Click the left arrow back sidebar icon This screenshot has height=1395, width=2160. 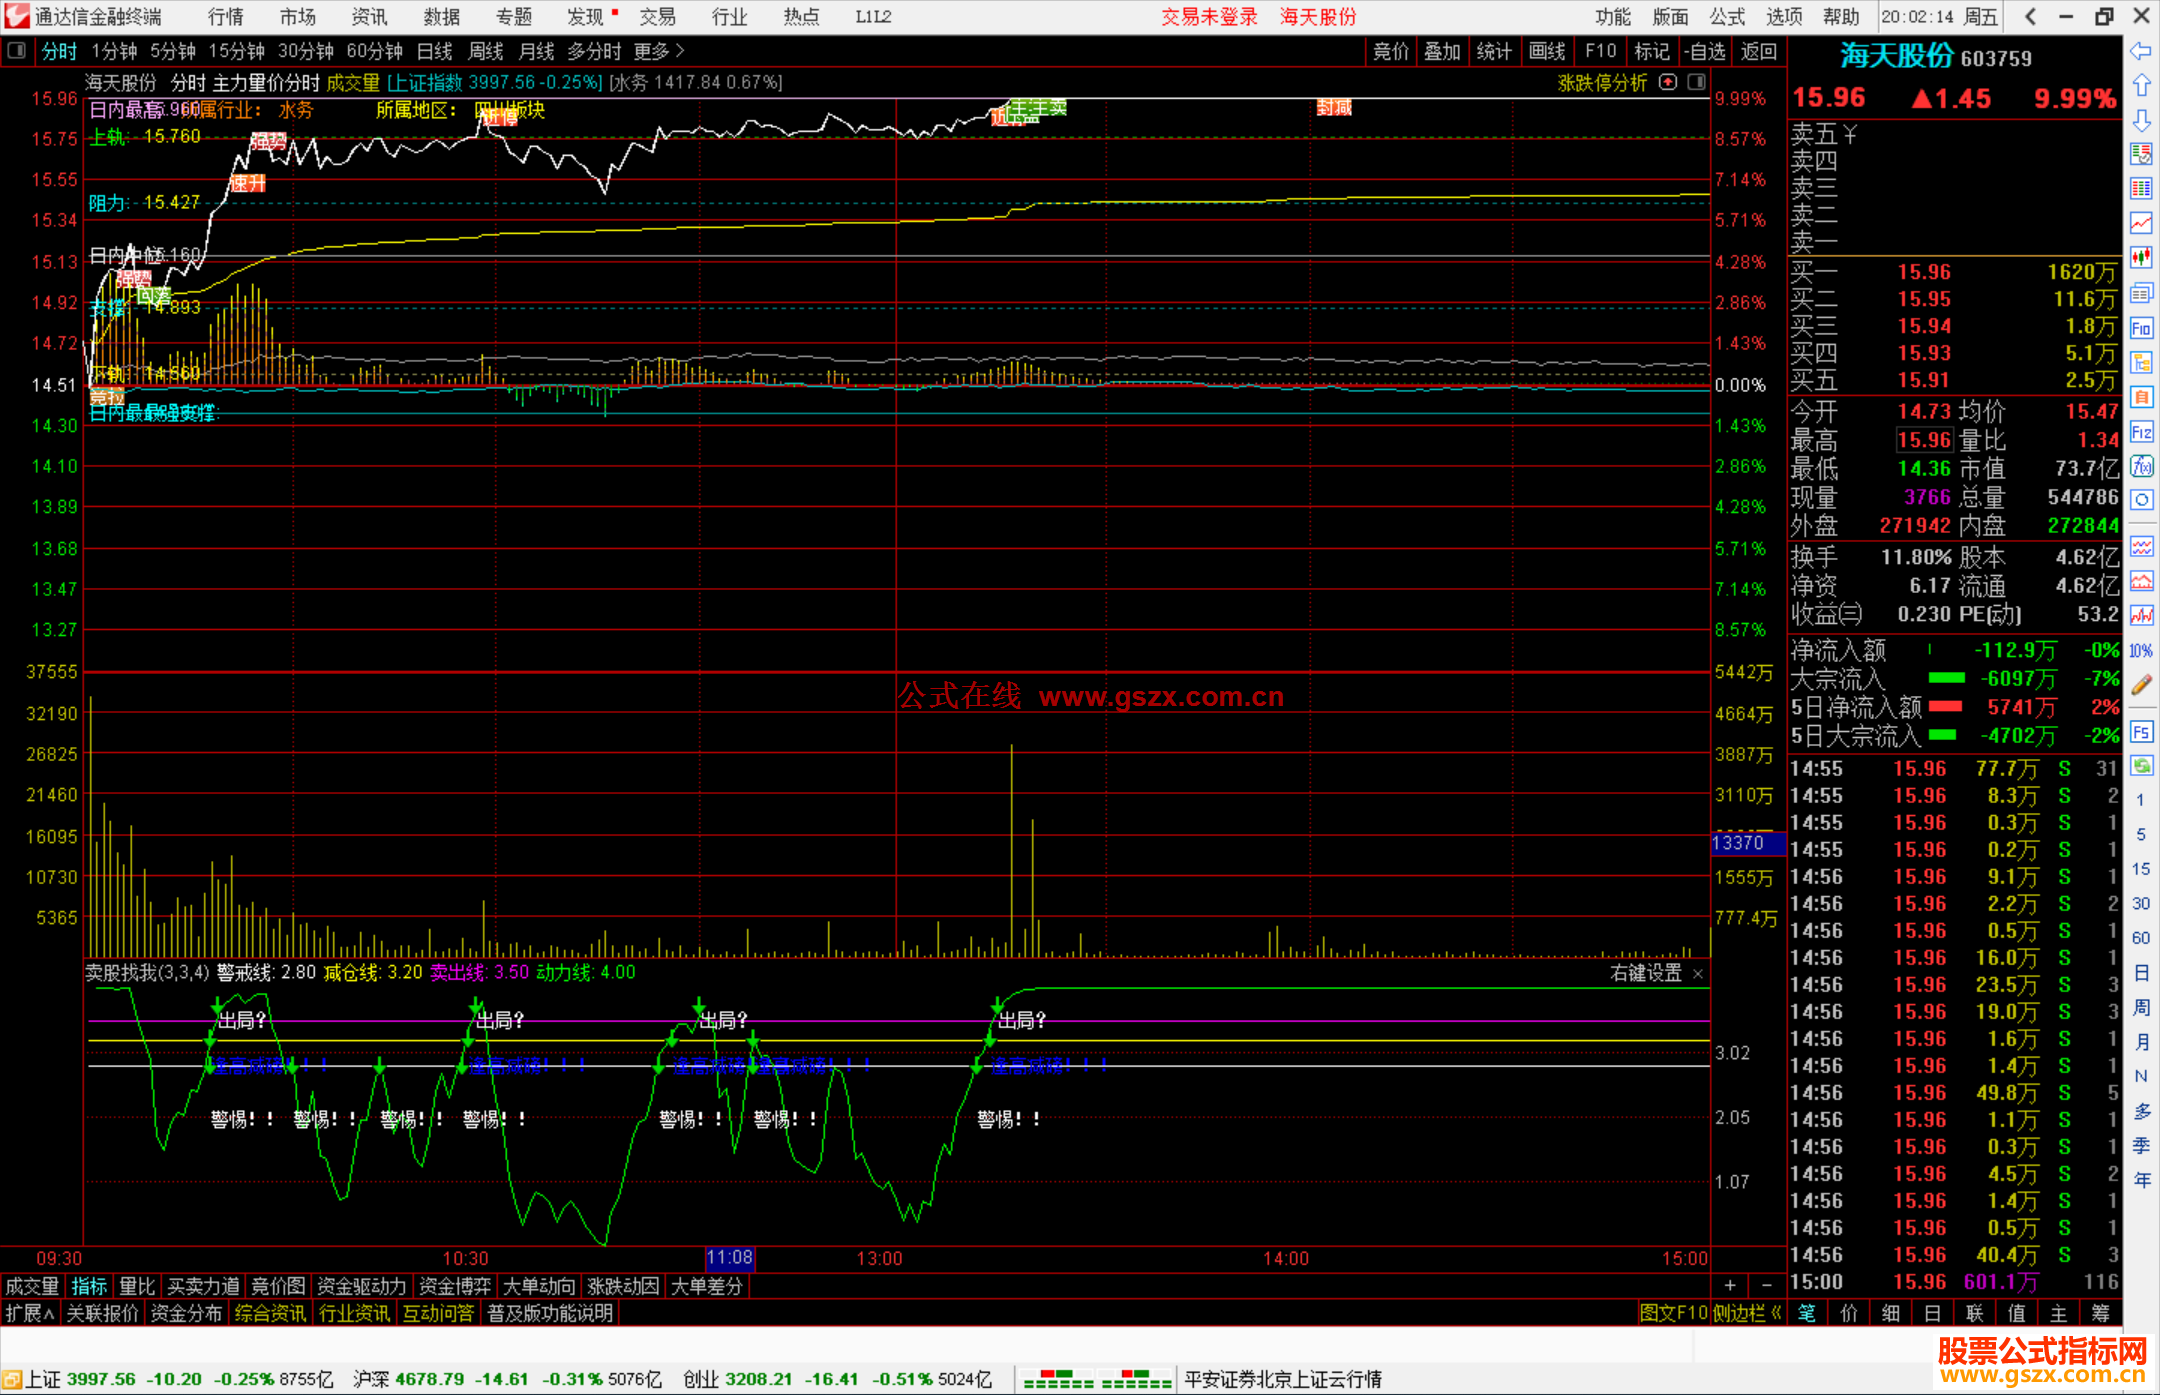[x=2141, y=51]
